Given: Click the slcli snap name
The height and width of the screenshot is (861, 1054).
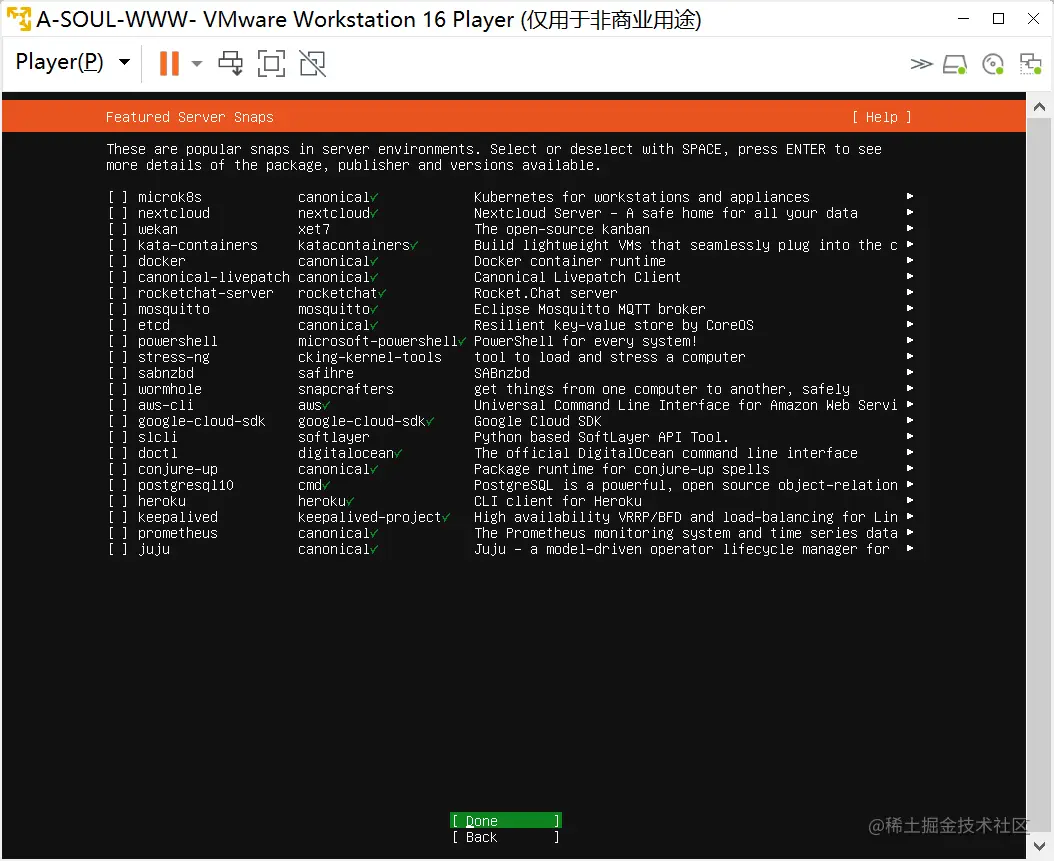Looking at the screenshot, I should click(157, 438).
